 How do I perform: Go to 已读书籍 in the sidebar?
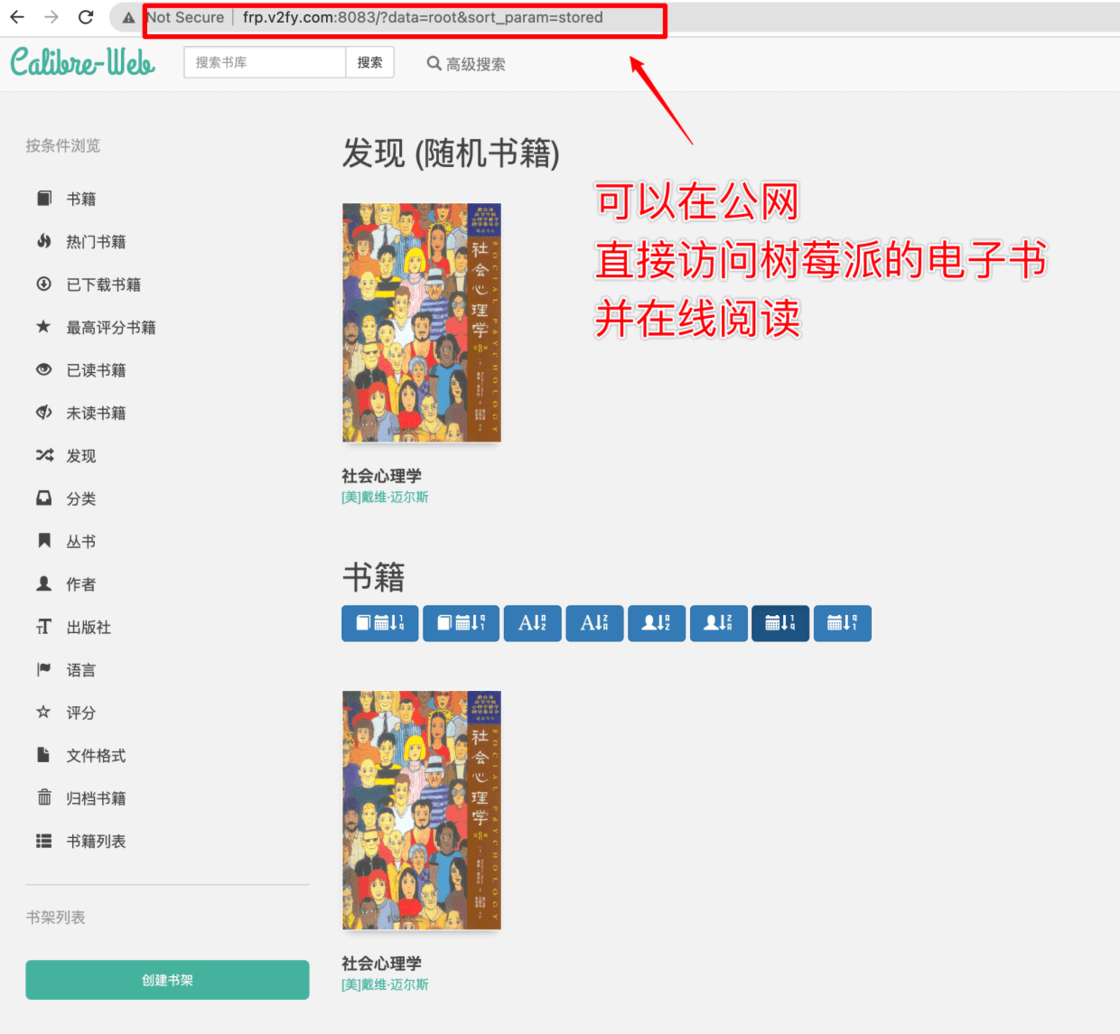pyautogui.click(x=96, y=370)
